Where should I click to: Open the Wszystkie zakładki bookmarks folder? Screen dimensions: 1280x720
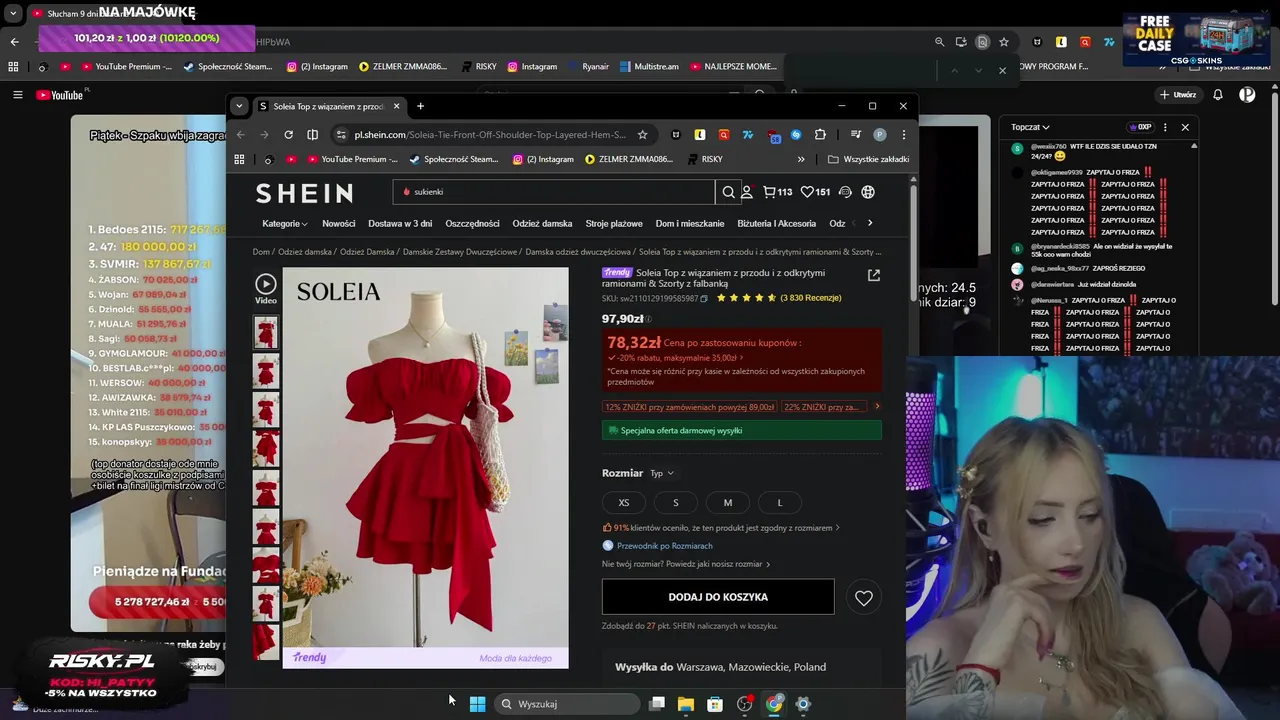coord(868,159)
